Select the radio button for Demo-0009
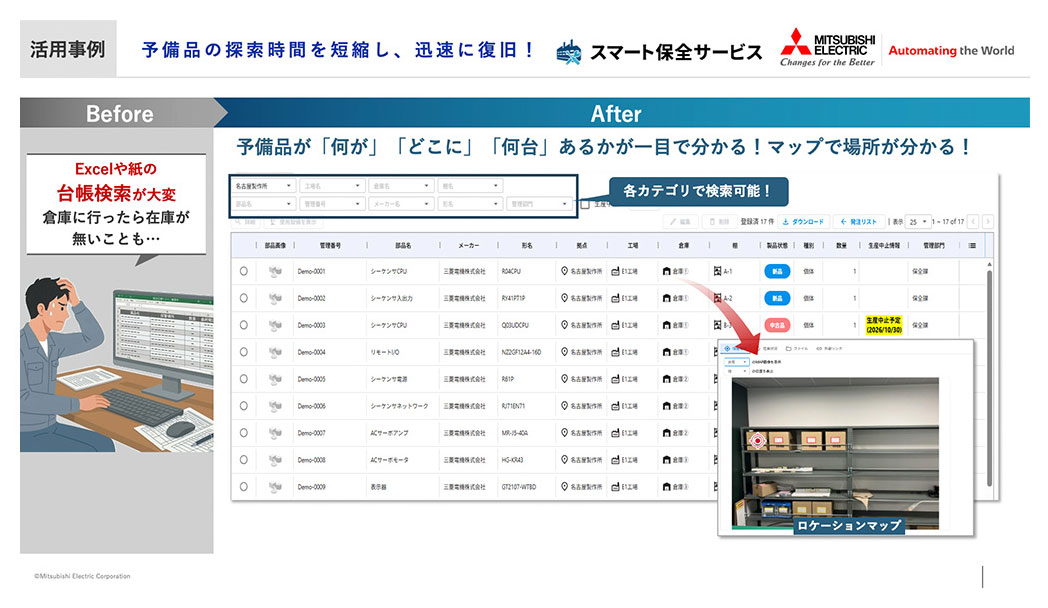The image size is (1048, 608). [x=243, y=486]
